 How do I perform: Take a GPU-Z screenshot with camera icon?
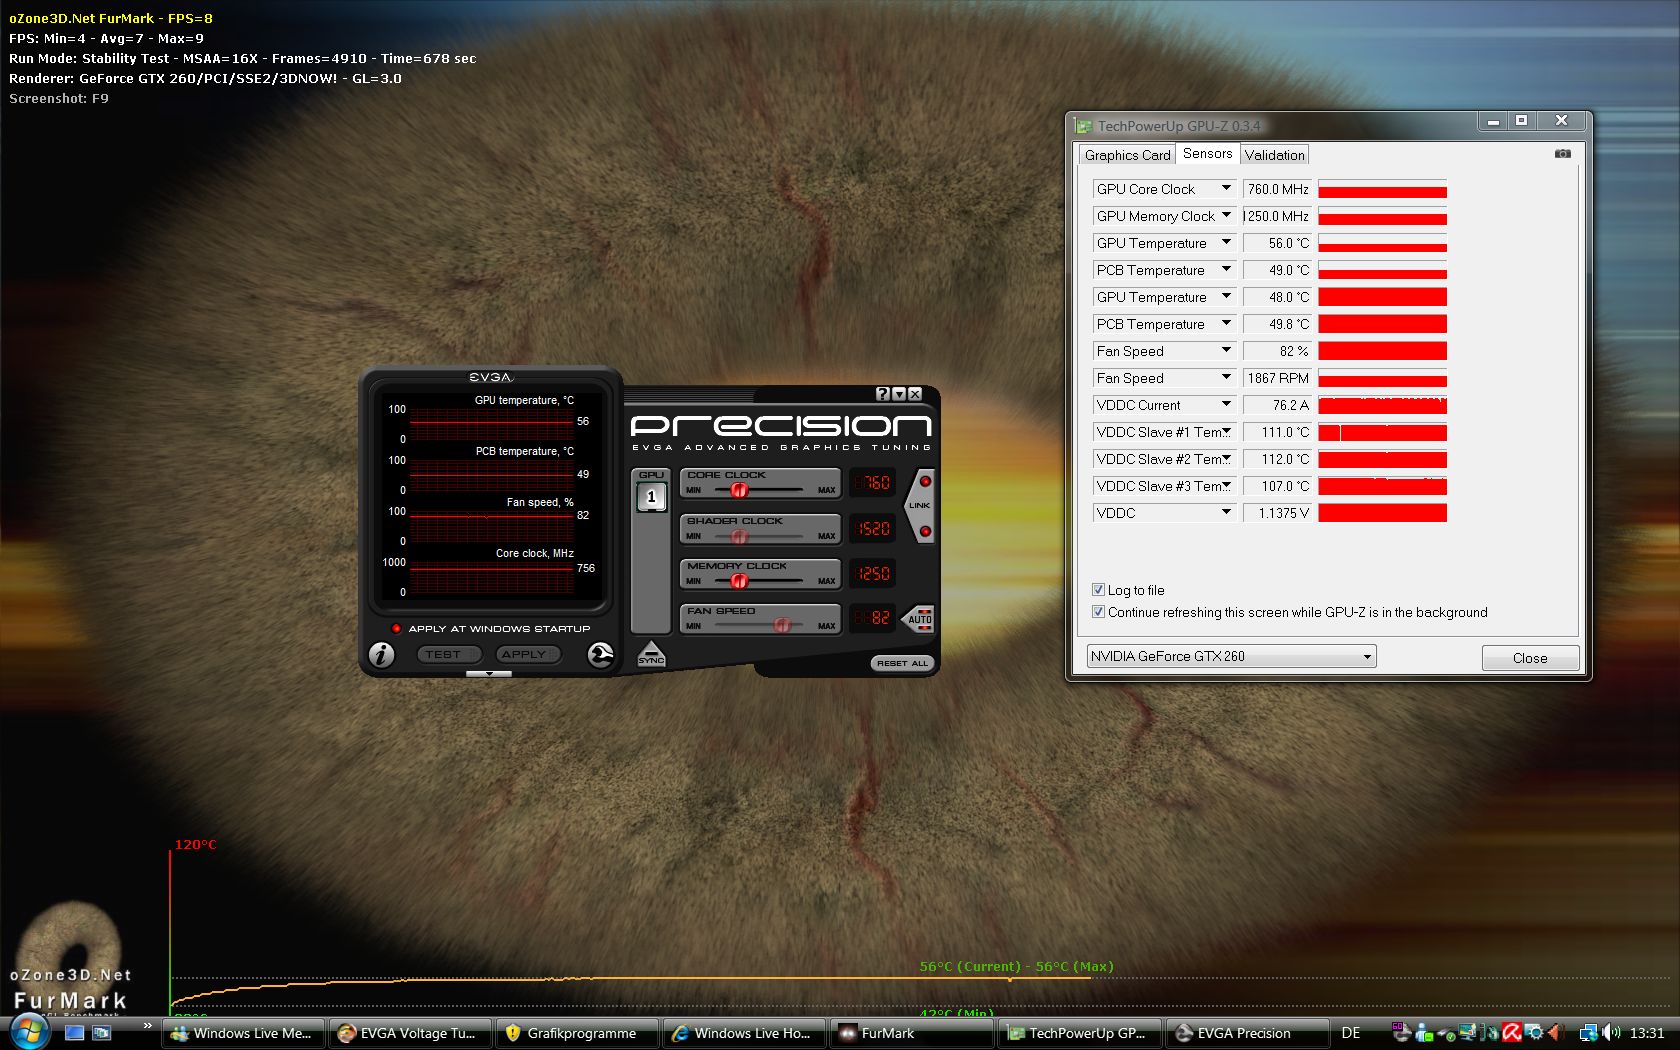1563,154
